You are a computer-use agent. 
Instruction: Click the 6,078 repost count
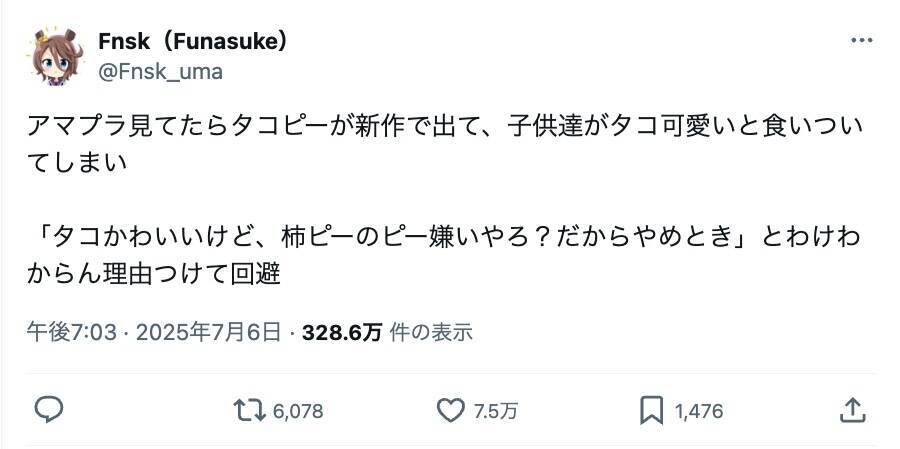point(295,410)
